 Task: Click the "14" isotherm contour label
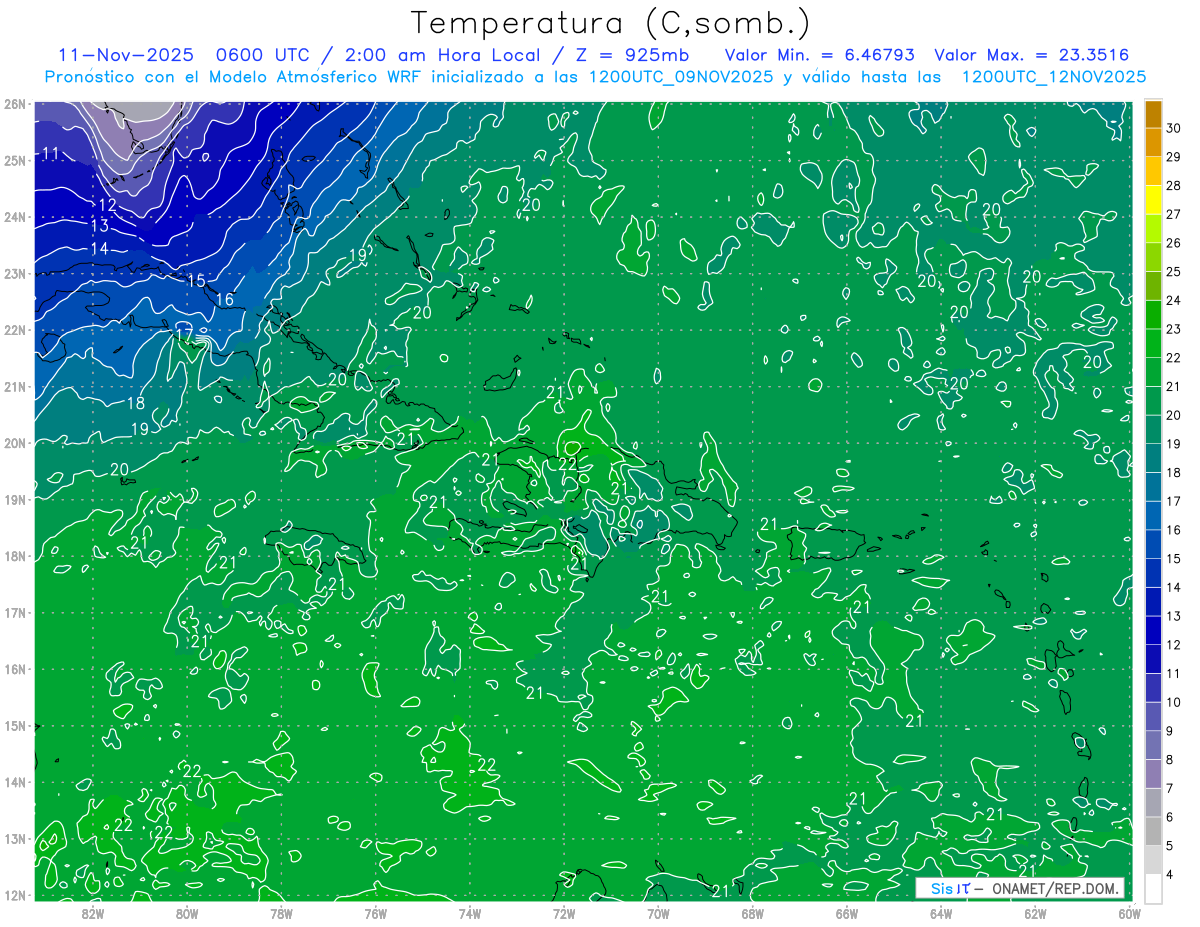pyautogui.click(x=99, y=248)
